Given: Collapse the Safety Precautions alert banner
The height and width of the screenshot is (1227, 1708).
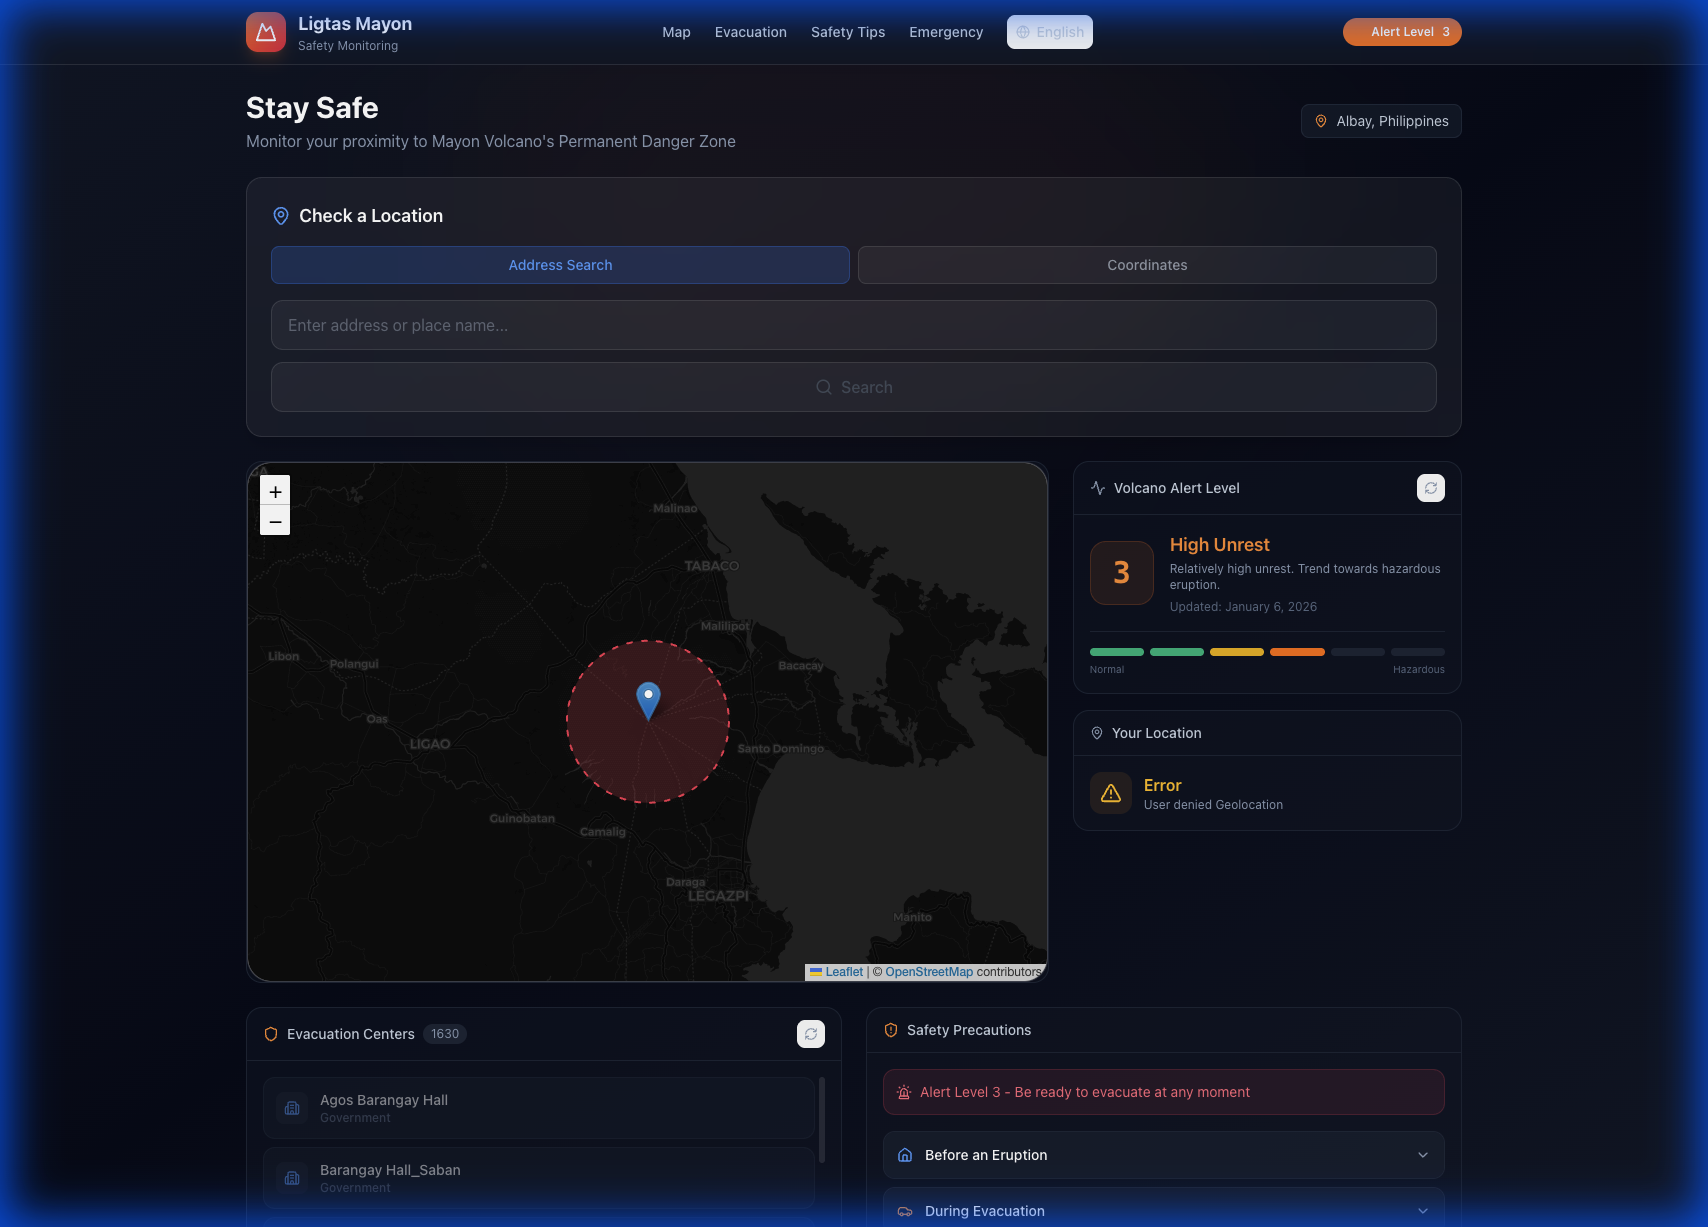Looking at the screenshot, I should (1163, 1091).
